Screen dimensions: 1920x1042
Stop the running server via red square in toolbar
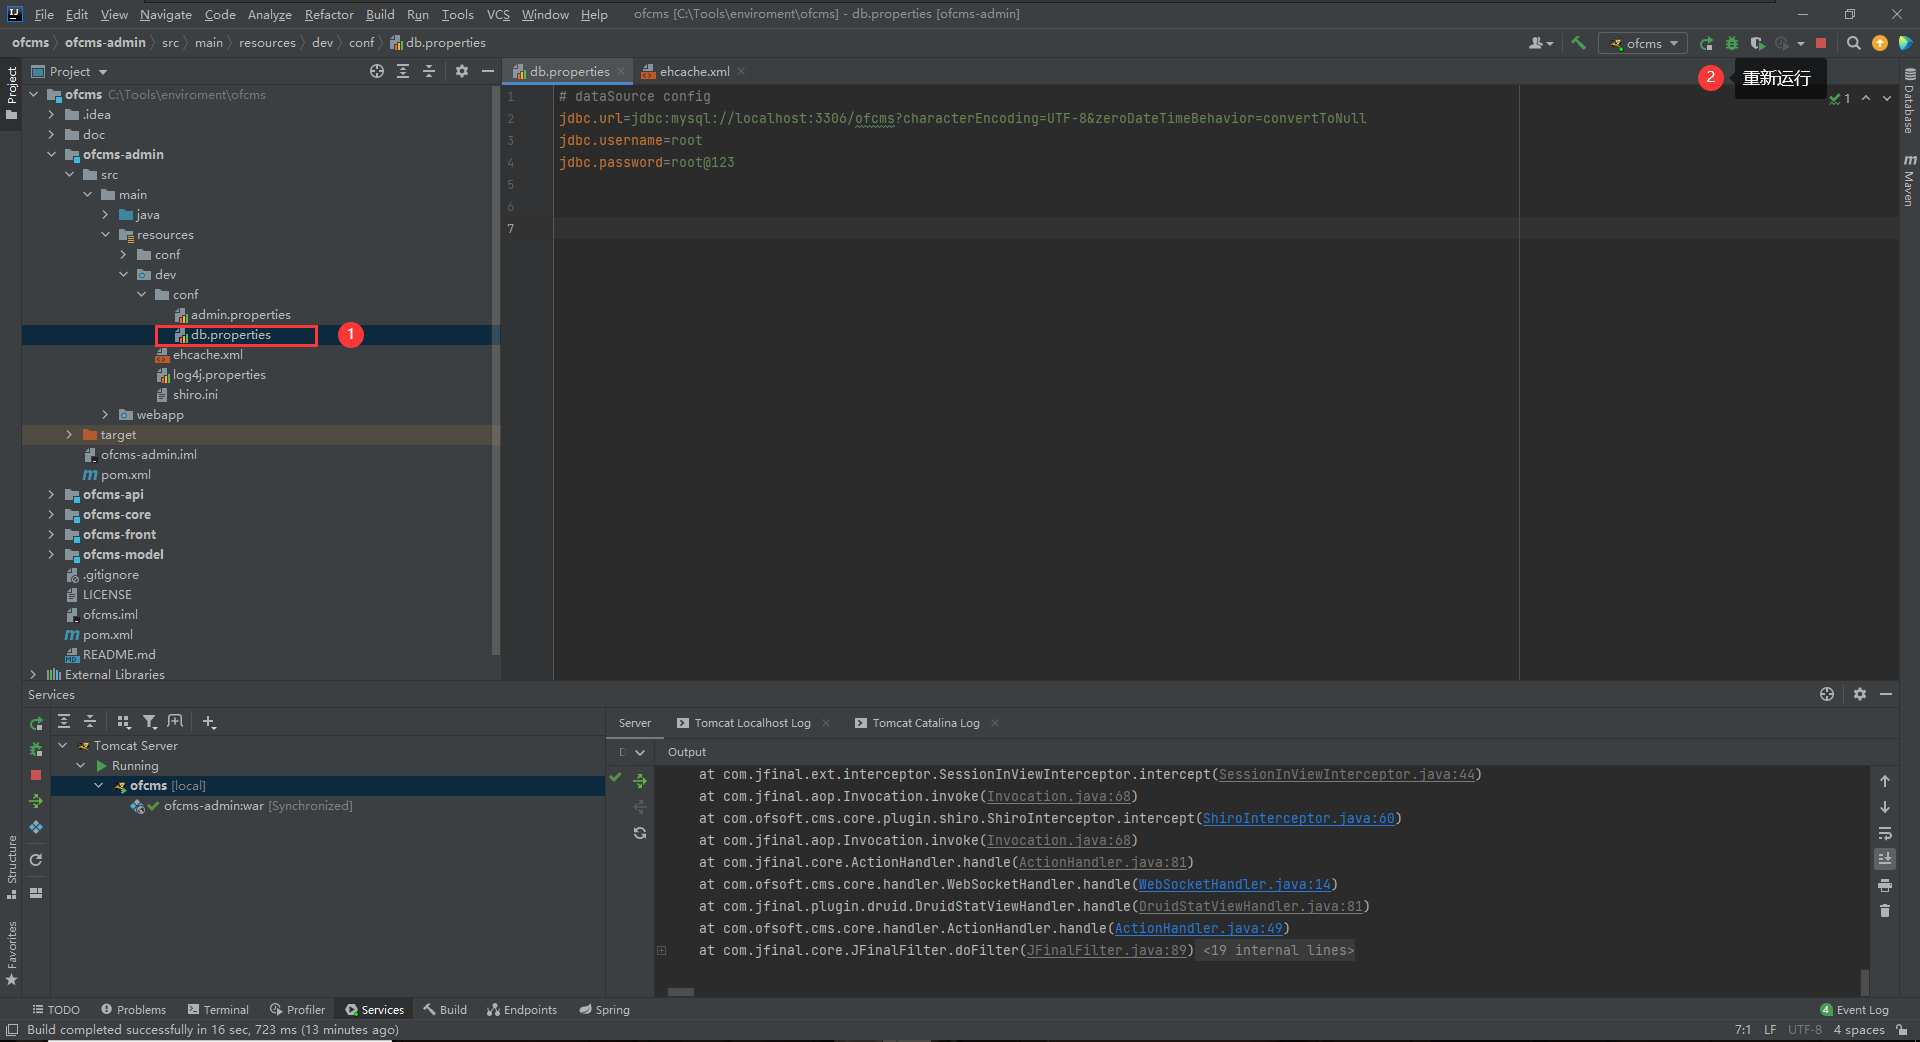[1821, 43]
